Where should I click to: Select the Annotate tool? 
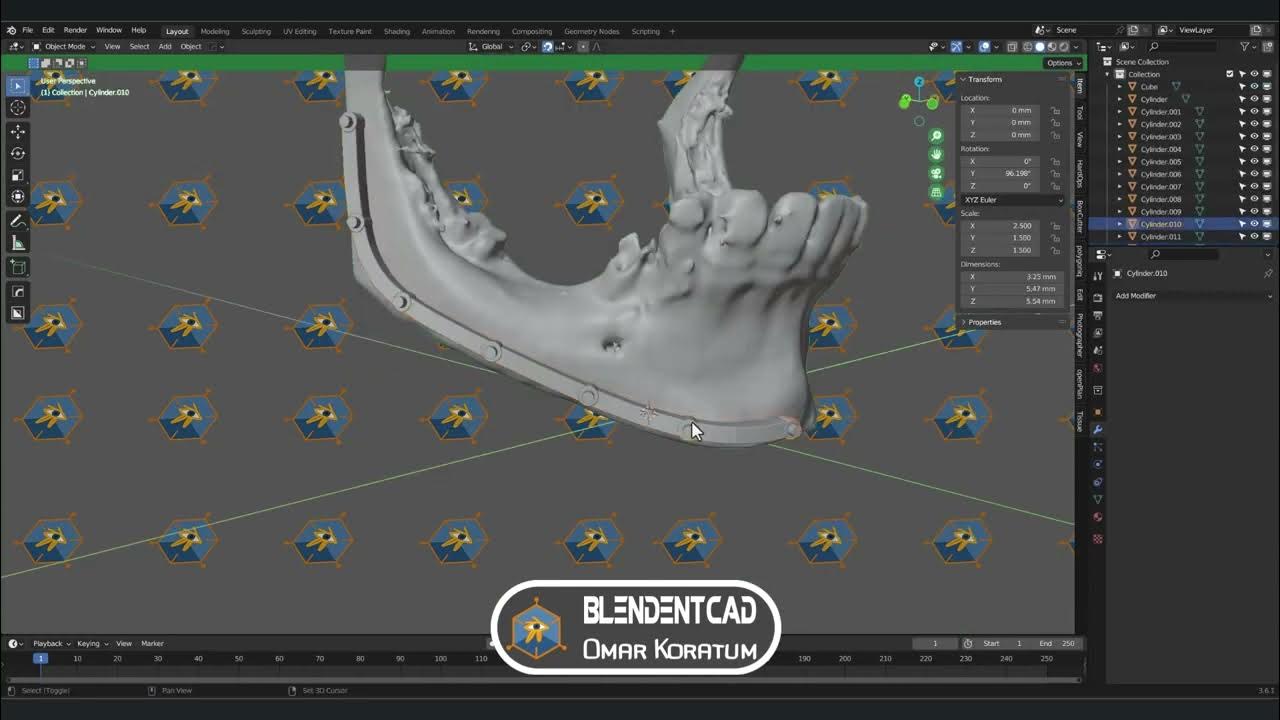18,221
